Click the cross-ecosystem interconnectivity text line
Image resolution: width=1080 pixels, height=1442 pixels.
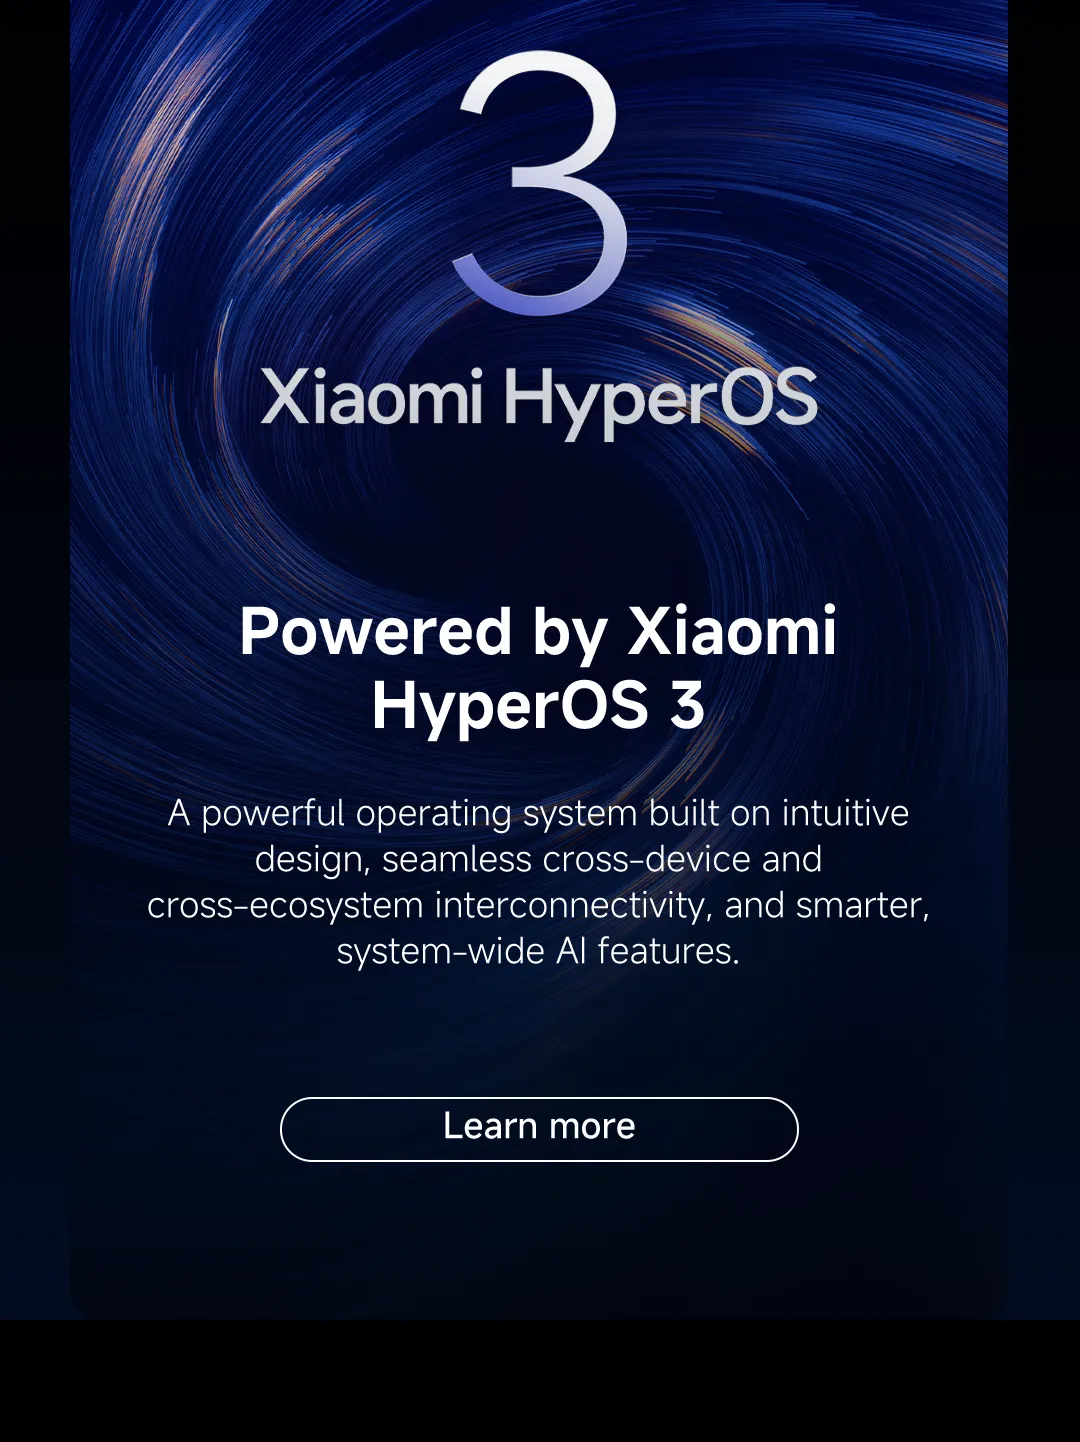pos(538,905)
